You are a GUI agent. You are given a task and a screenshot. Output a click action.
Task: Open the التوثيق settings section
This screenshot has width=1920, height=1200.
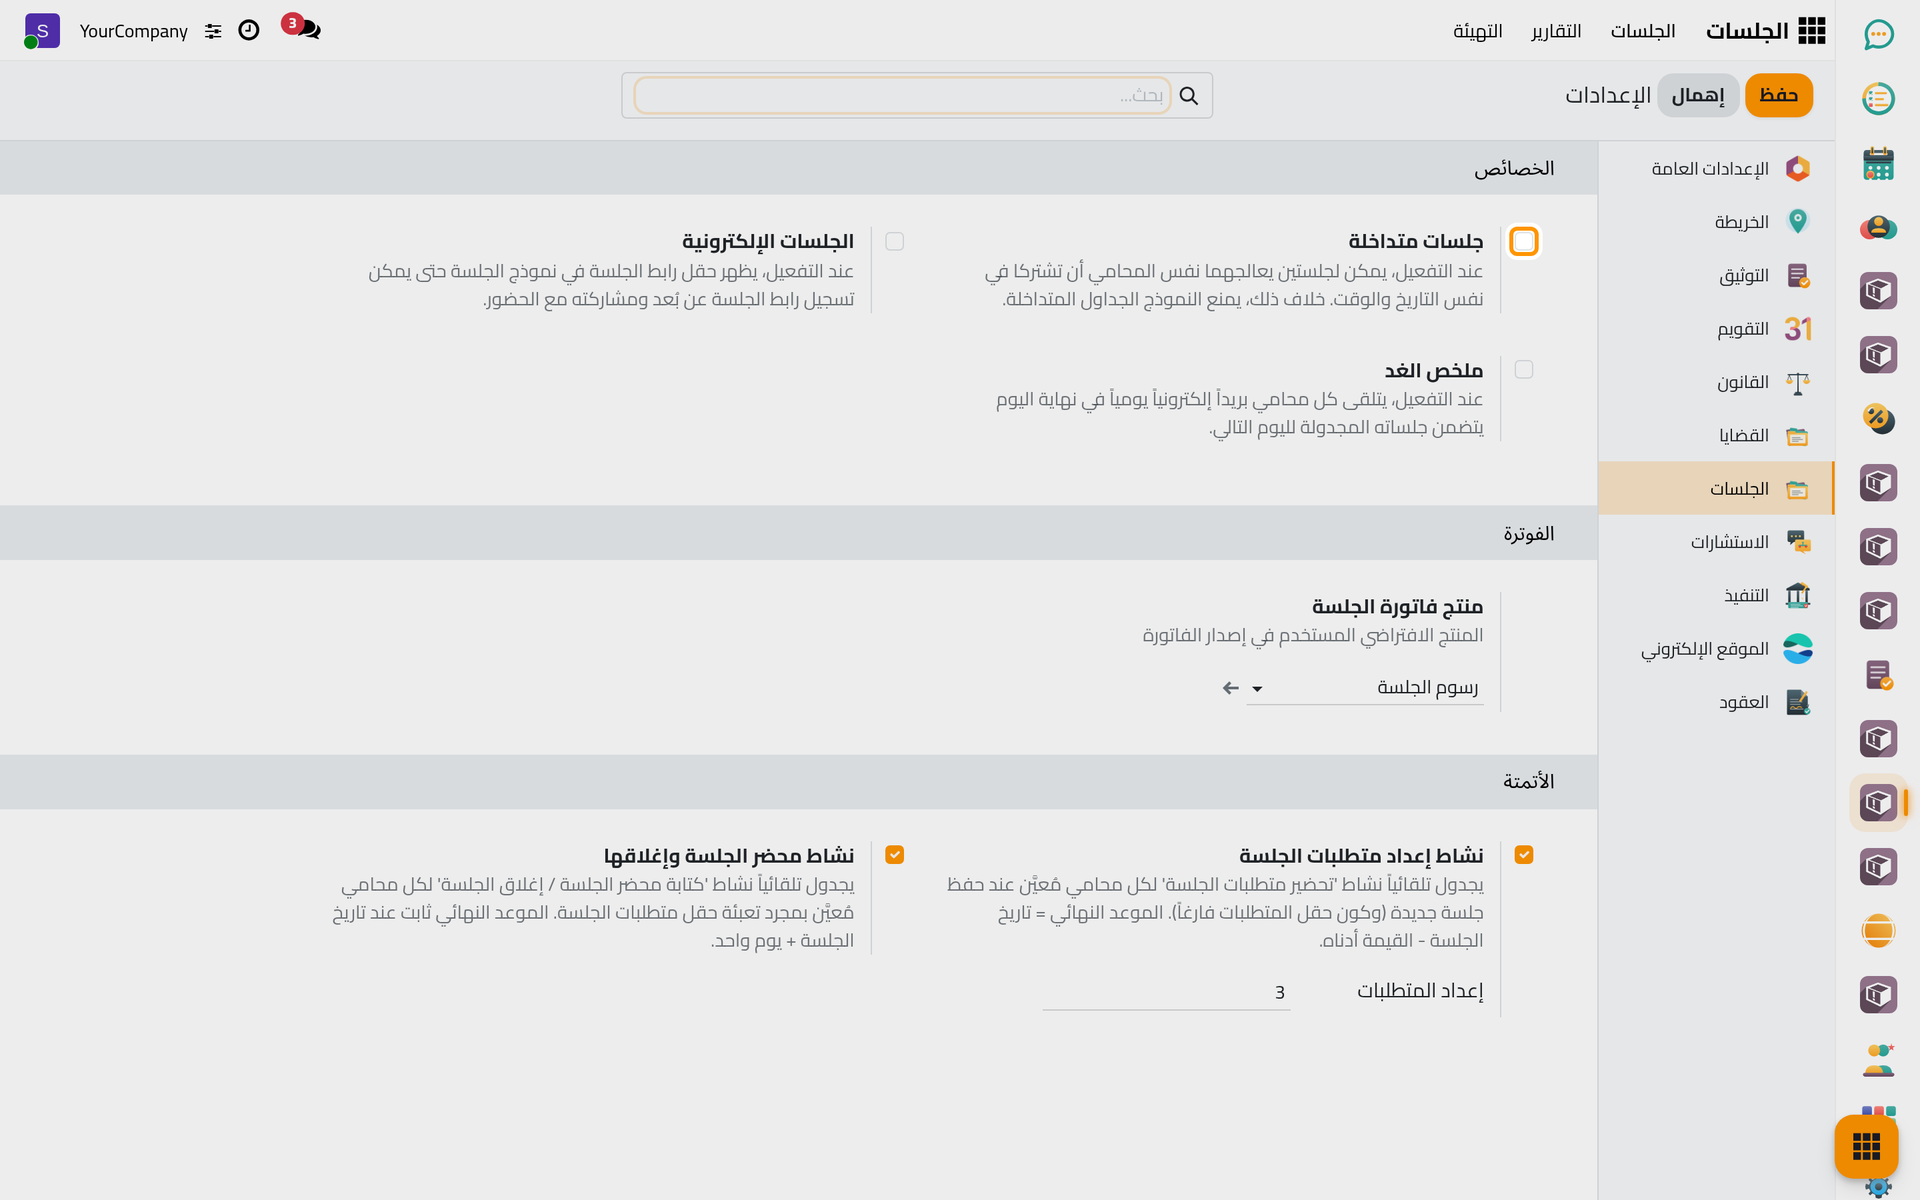click(x=1716, y=275)
